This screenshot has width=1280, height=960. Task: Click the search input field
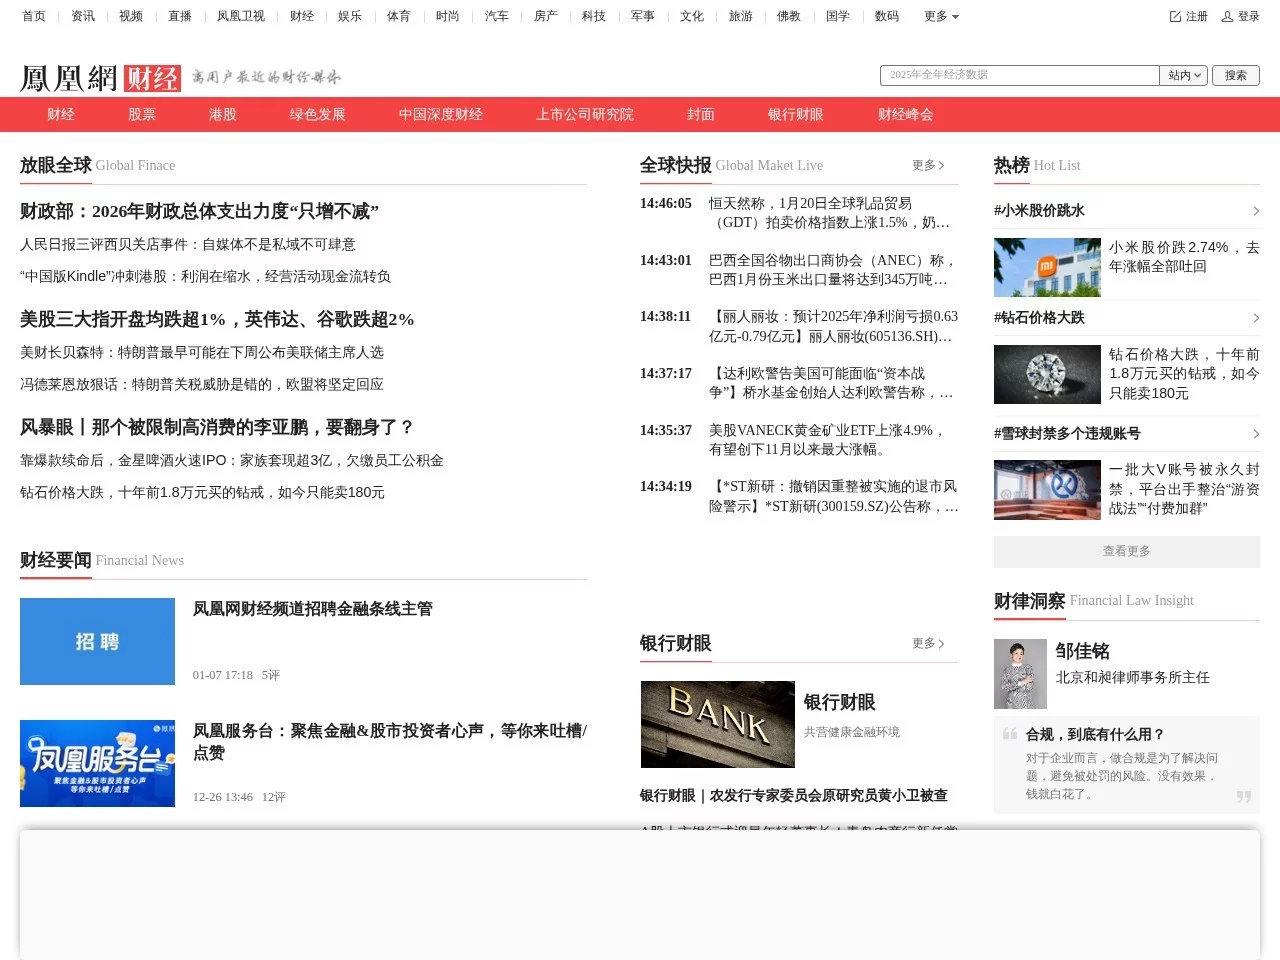click(x=1018, y=75)
